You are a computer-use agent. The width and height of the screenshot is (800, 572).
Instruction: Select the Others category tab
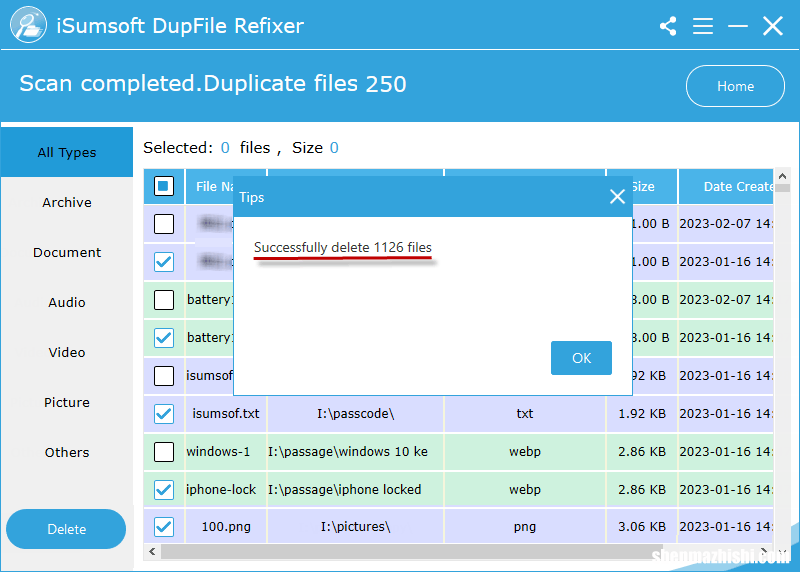pos(67,453)
